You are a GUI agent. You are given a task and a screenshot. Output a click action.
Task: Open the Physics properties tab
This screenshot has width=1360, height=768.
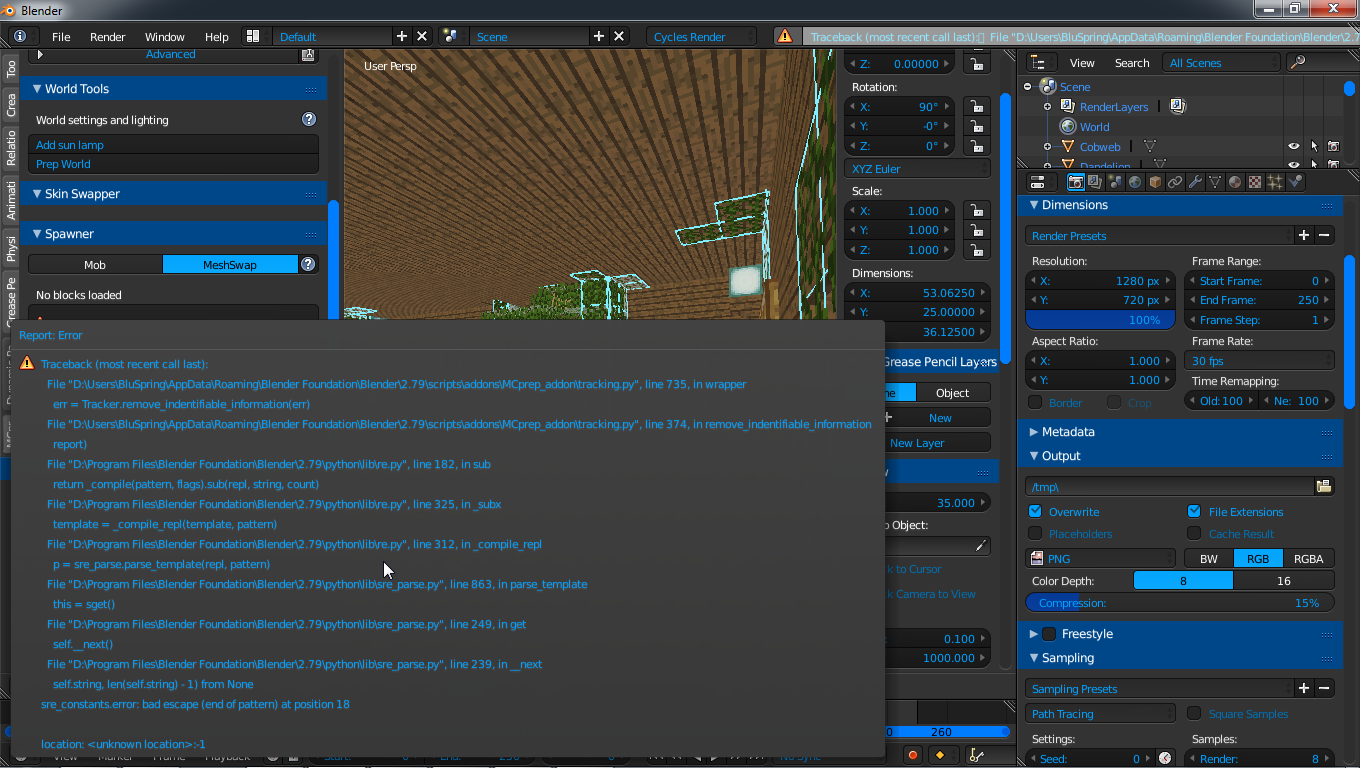point(1295,182)
